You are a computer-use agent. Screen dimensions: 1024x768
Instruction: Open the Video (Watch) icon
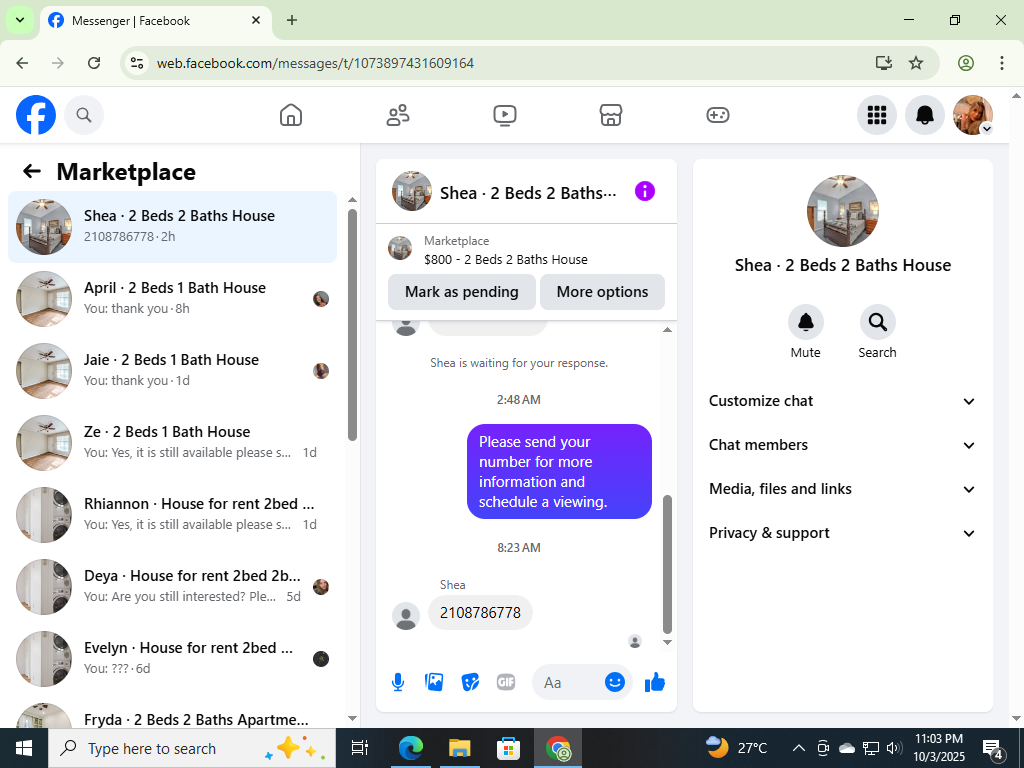(504, 115)
